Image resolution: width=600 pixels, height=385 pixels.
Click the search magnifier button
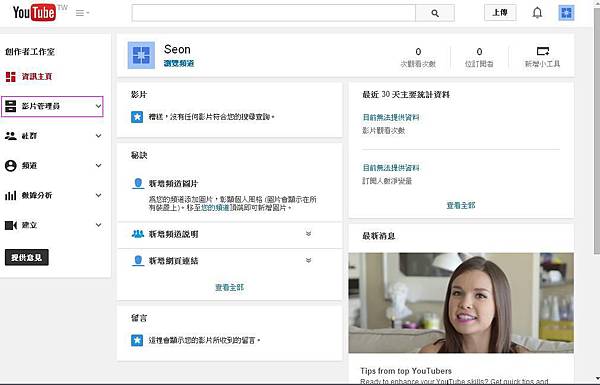point(435,13)
